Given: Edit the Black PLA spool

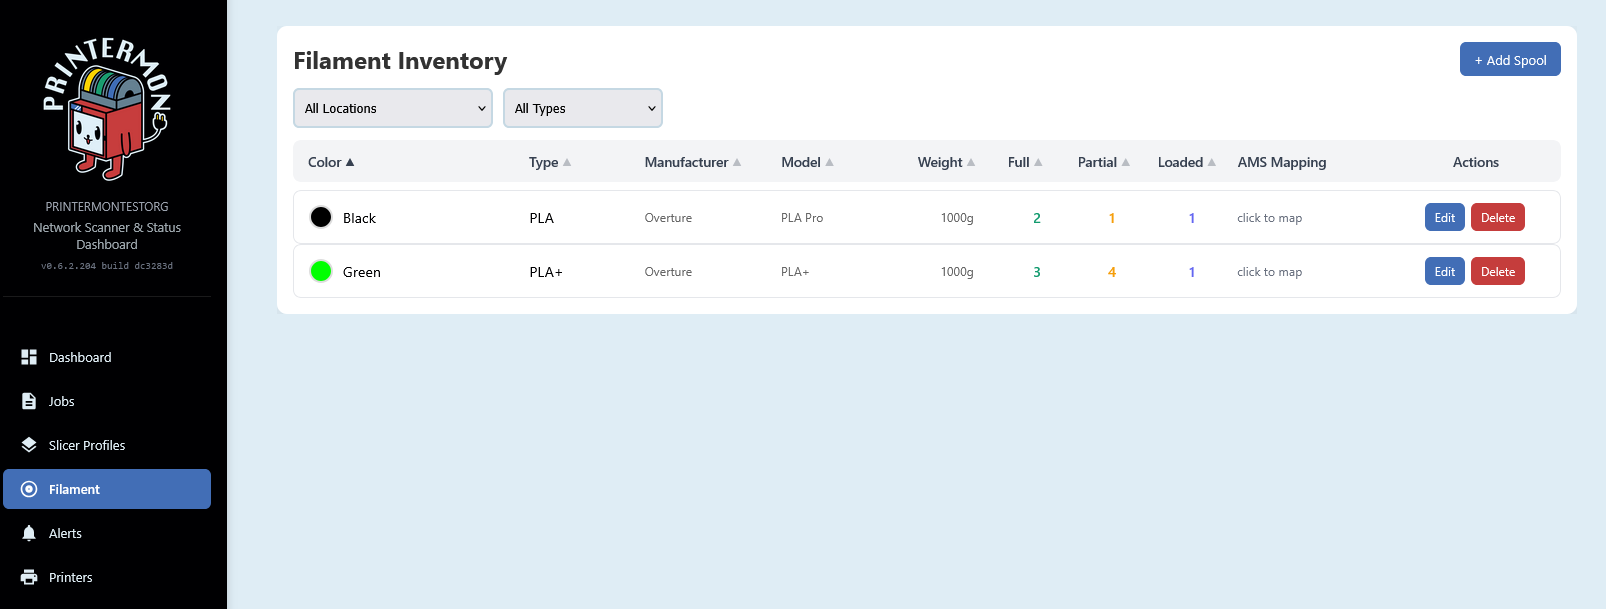Looking at the screenshot, I should 1444,218.
